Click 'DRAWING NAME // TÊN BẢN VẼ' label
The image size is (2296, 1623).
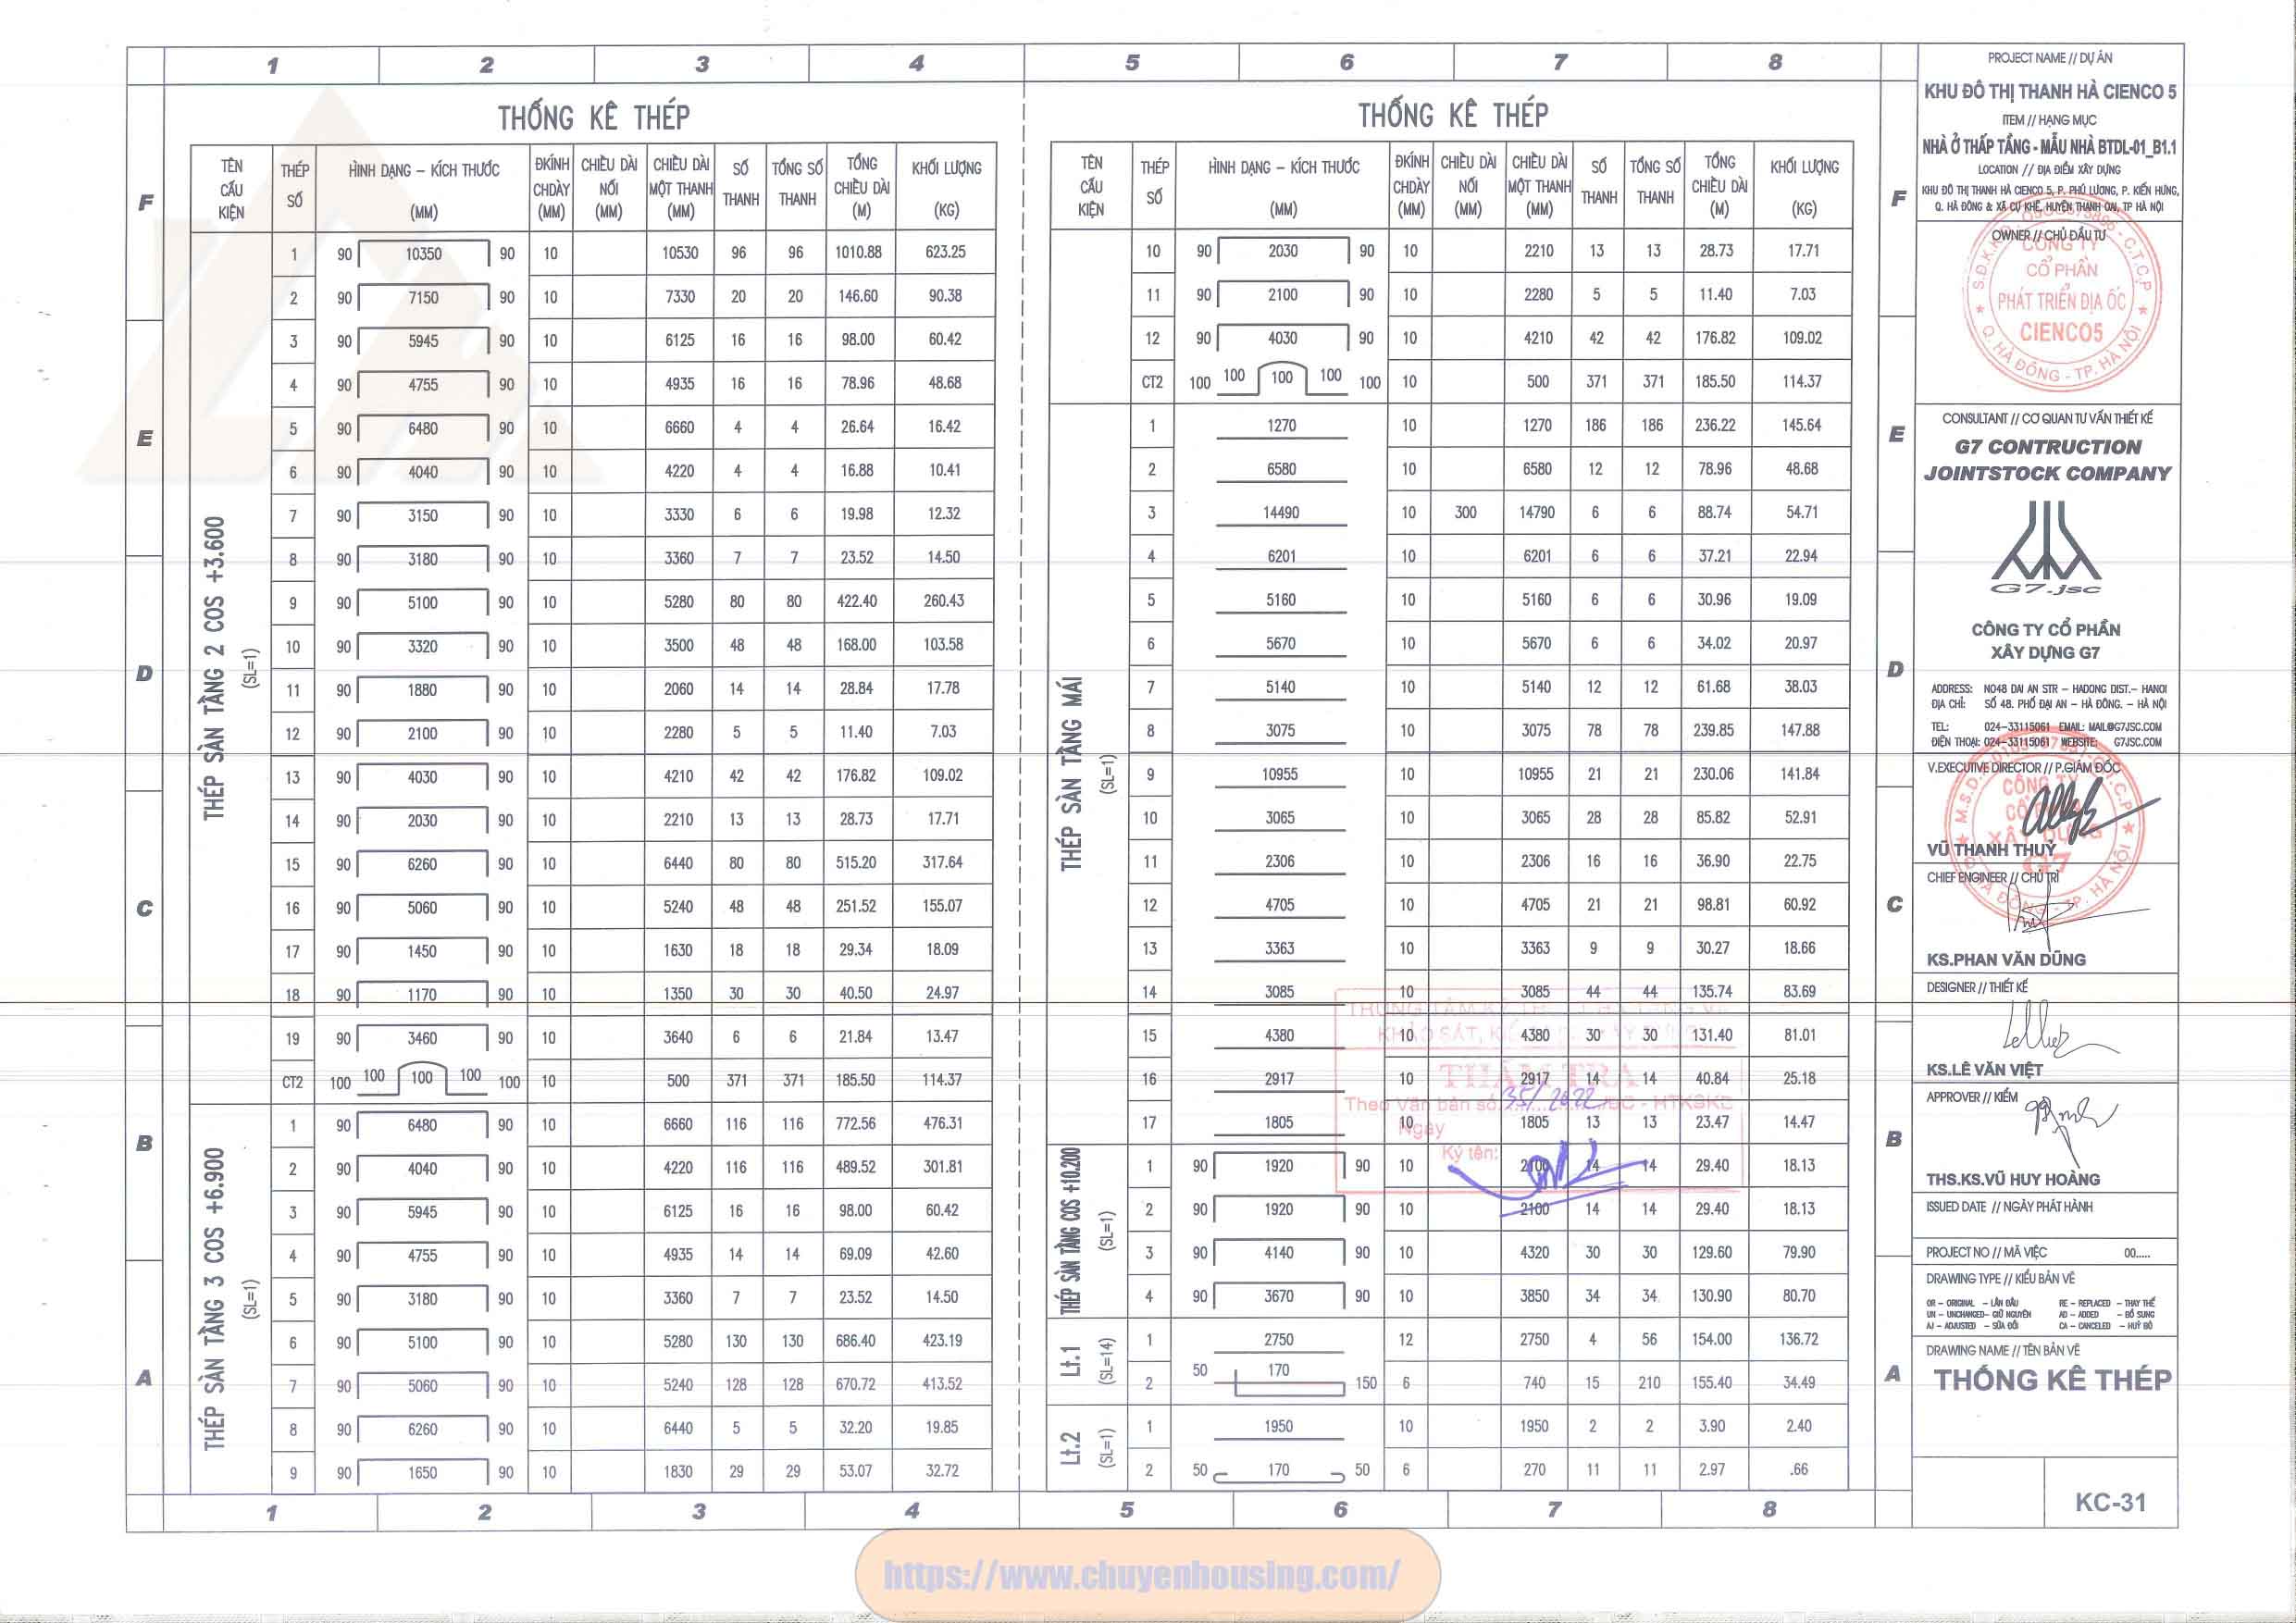pyautogui.click(x=2002, y=1350)
